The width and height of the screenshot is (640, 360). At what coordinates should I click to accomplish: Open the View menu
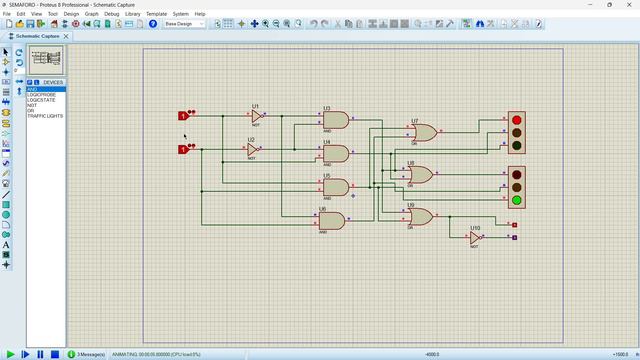36,14
